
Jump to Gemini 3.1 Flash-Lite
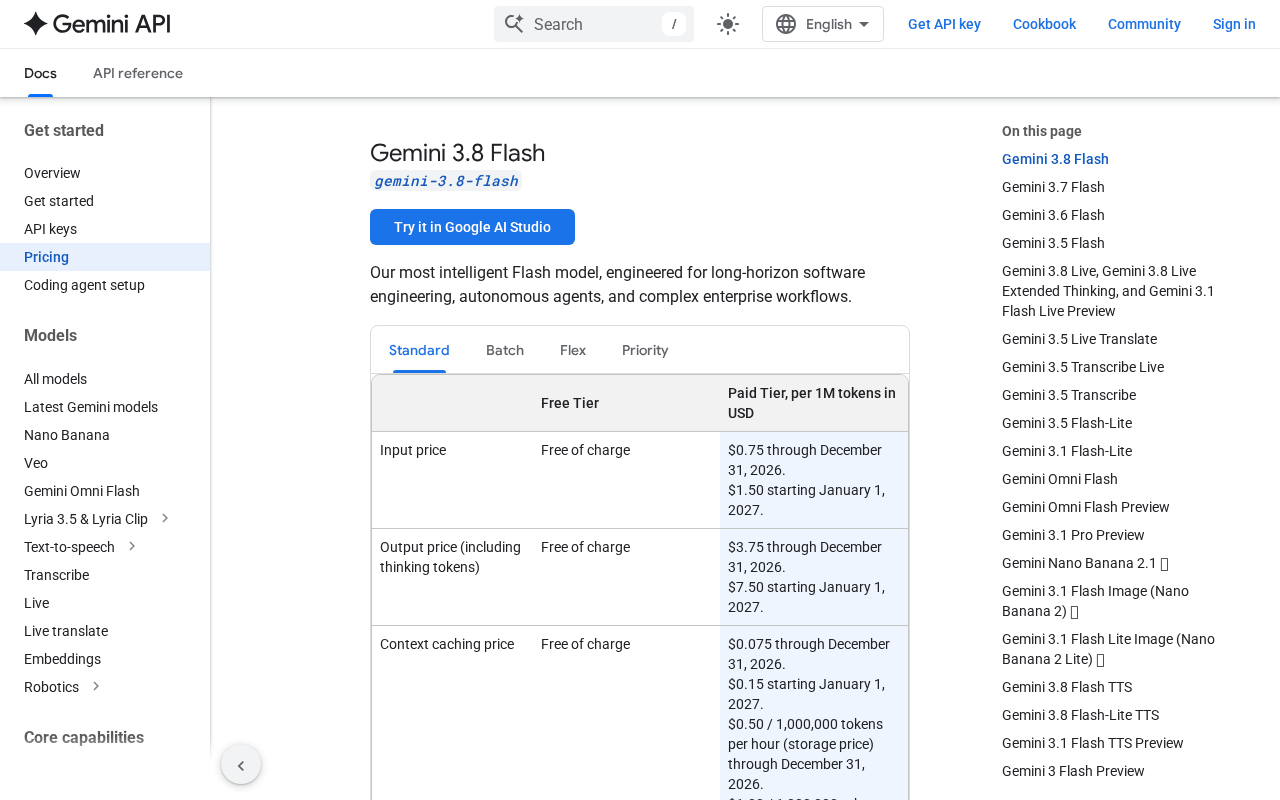click(x=1067, y=451)
